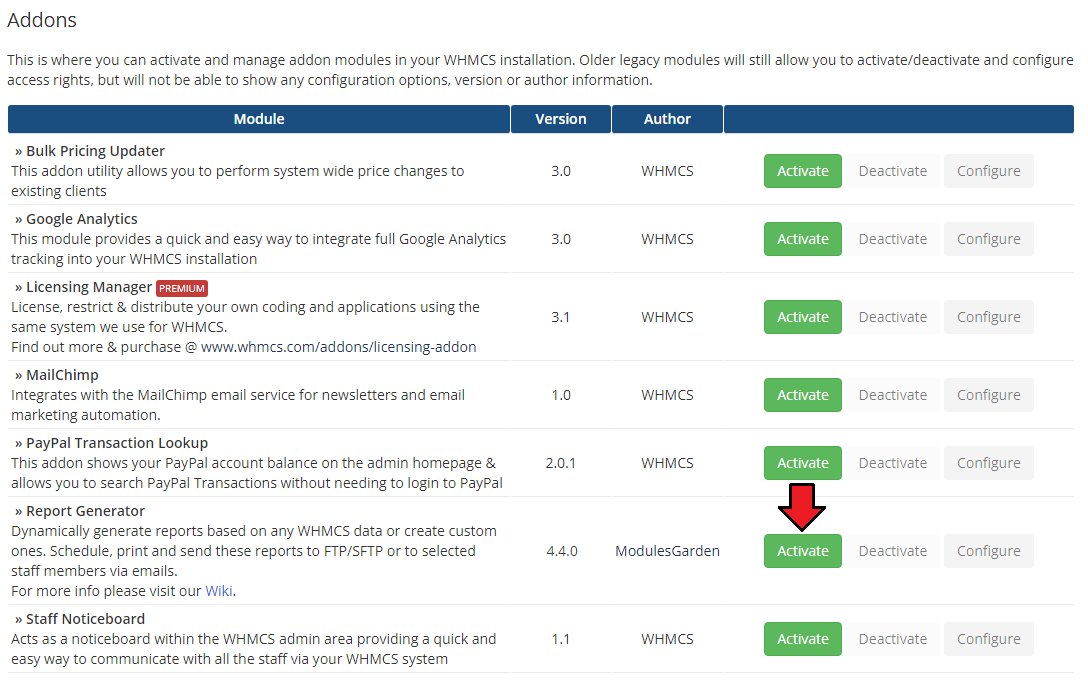Open Configure for Licensing Manager
This screenshot has width=1088, height=682.
989,317
